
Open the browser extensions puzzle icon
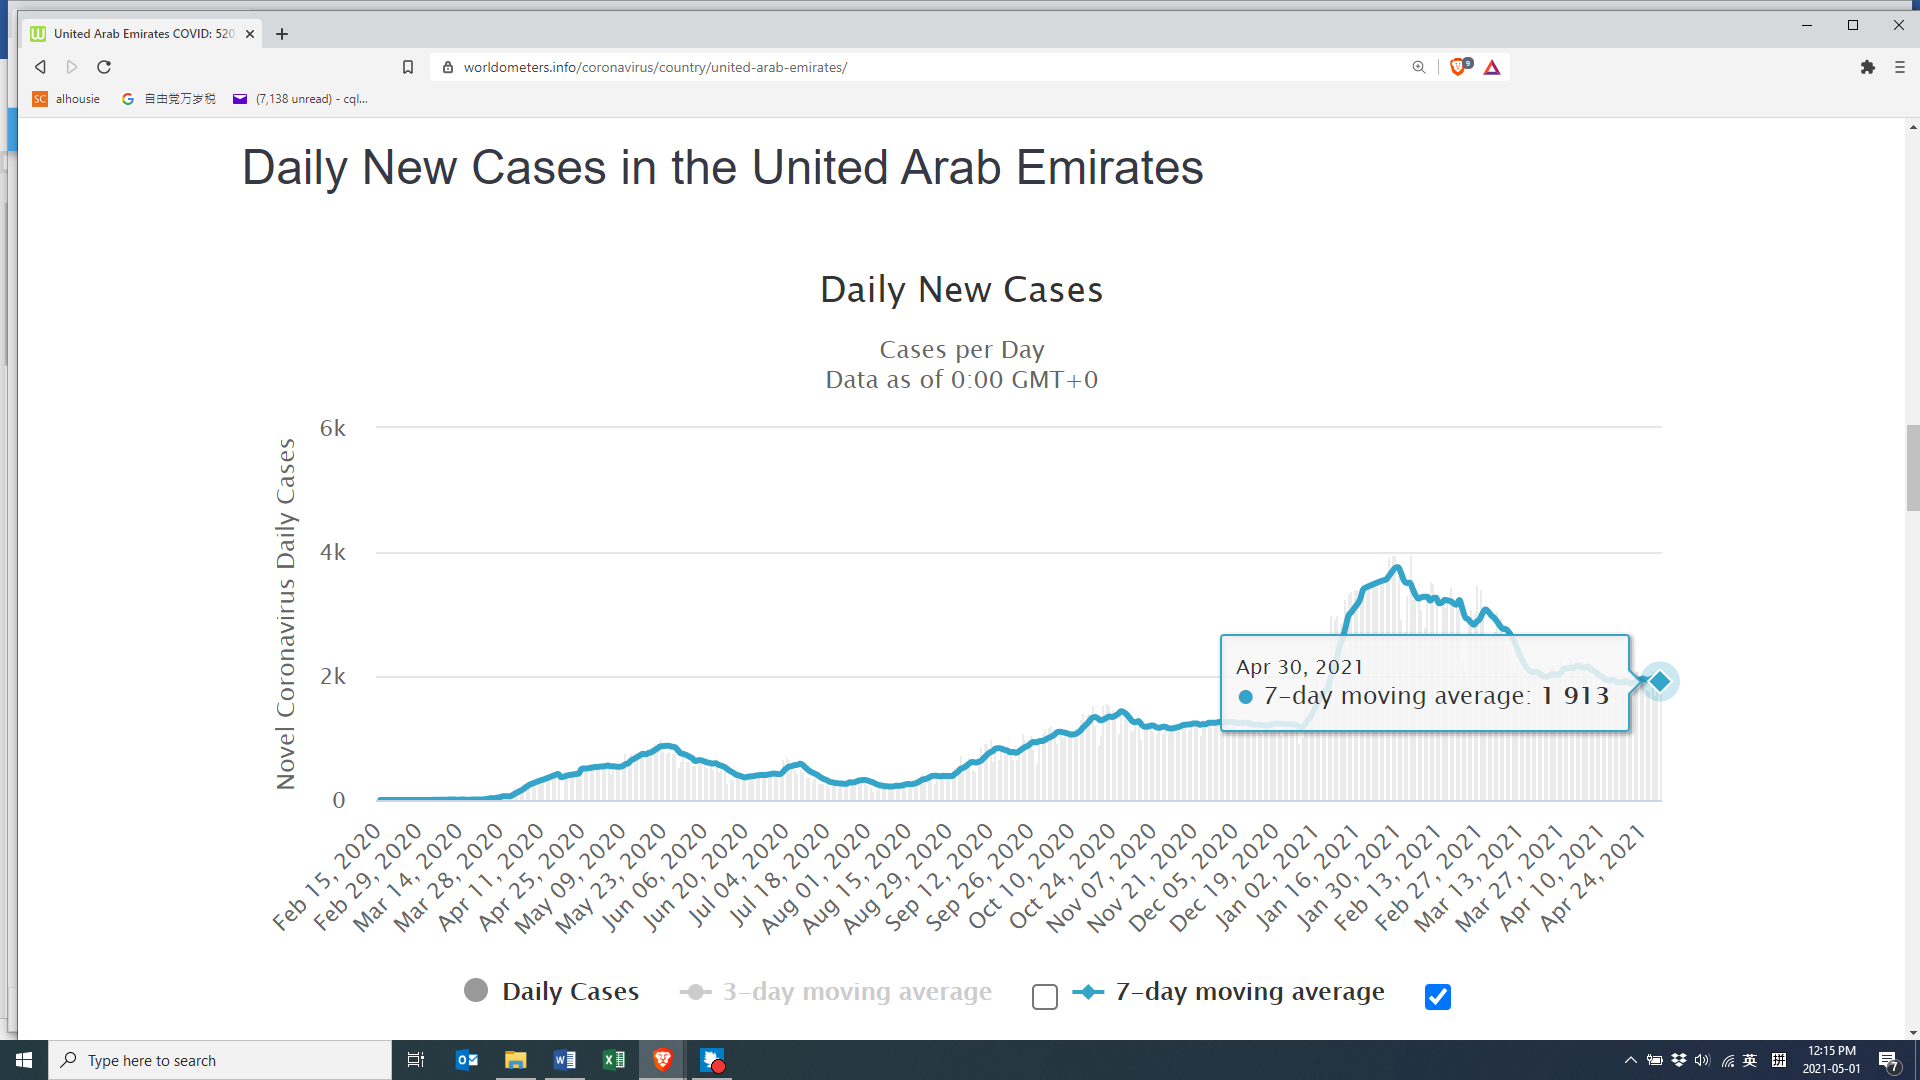tap(1867, 67)
